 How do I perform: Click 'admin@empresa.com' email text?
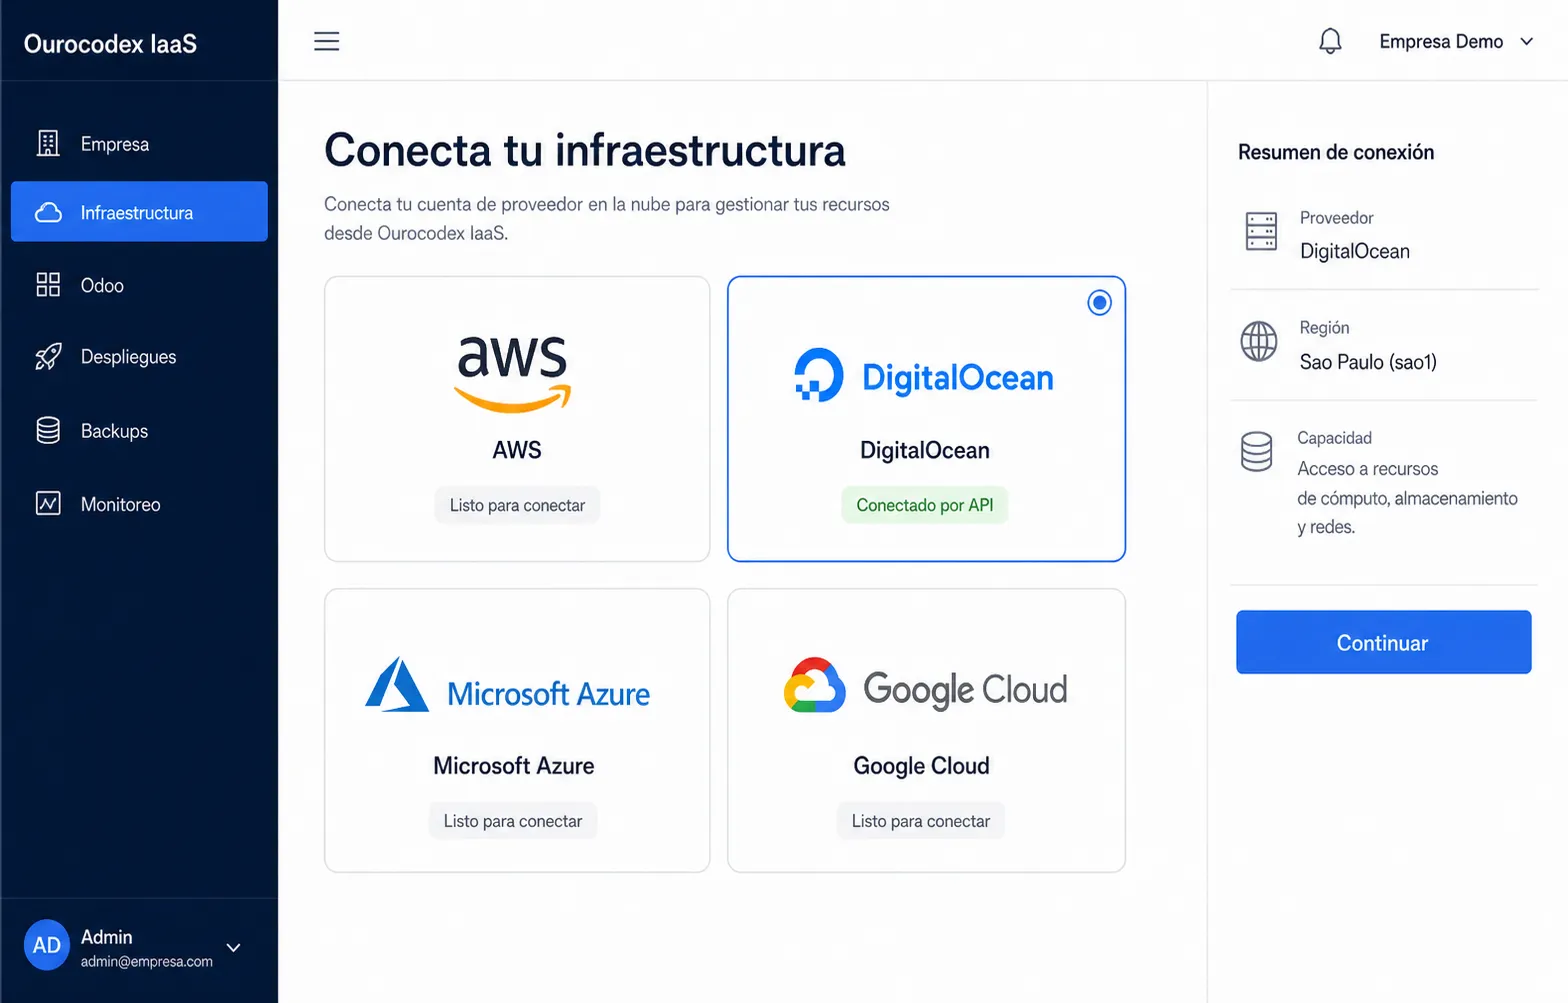coord(147,961)
